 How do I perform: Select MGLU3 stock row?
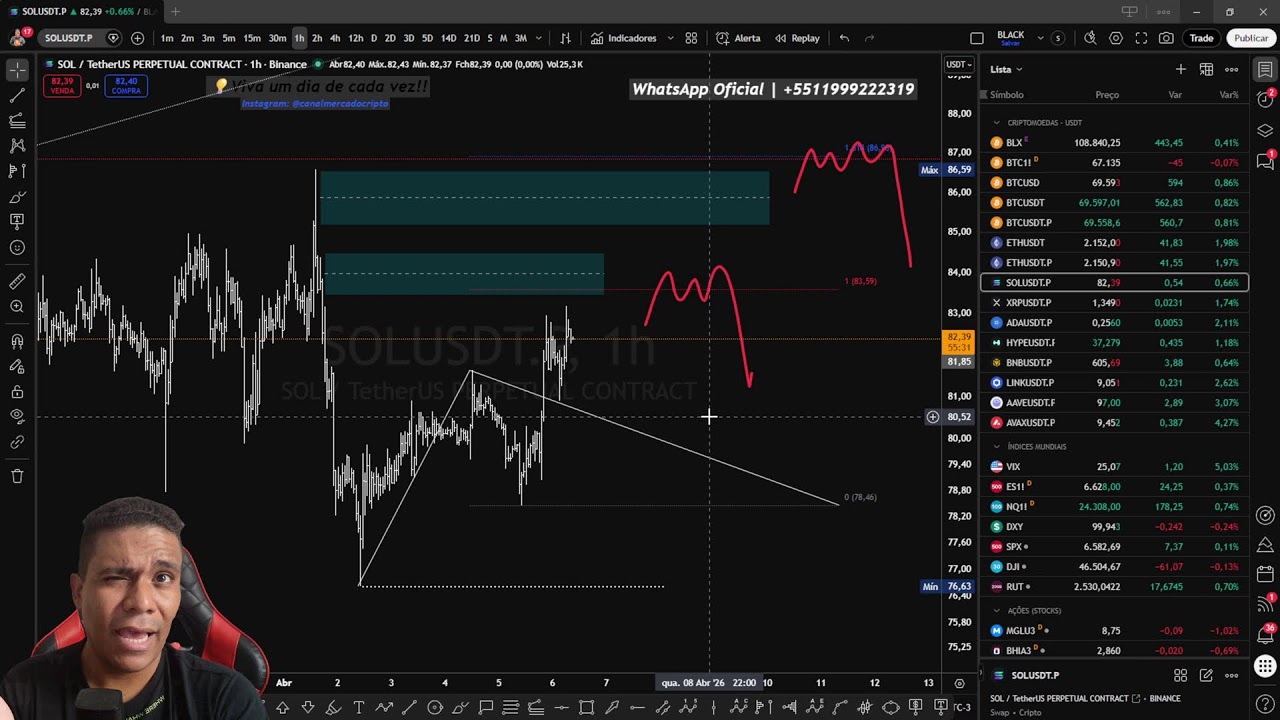[1116, 630]
